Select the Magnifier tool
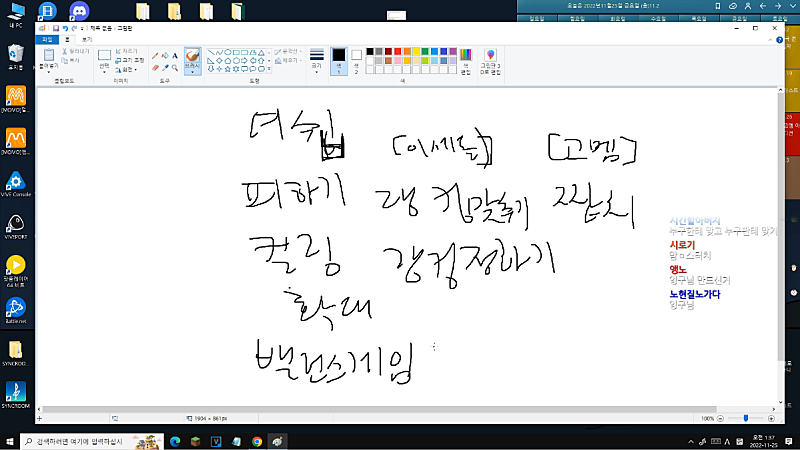This screenshot has height=450, width=800. tap(175, 68)
